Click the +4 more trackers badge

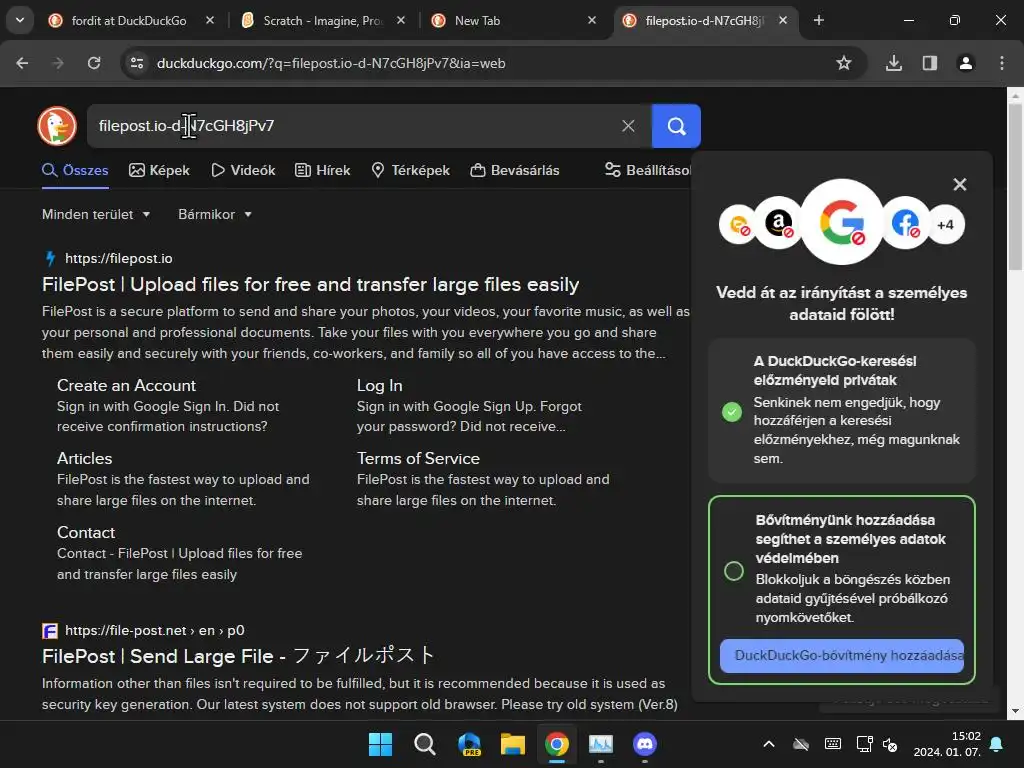point(945,225)
